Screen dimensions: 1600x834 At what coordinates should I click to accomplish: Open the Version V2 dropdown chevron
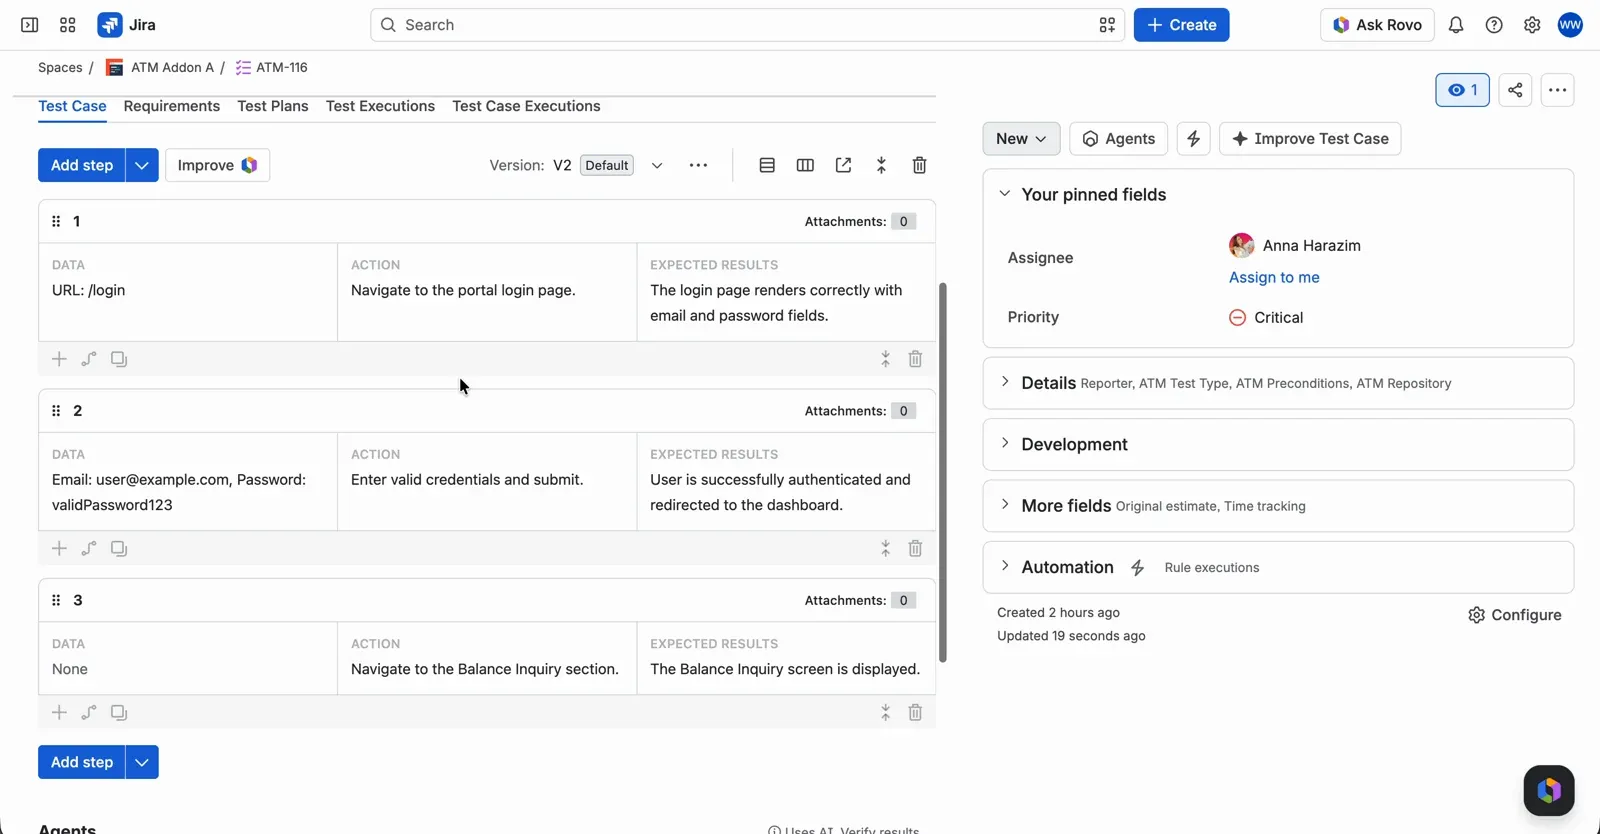point(657,165)
